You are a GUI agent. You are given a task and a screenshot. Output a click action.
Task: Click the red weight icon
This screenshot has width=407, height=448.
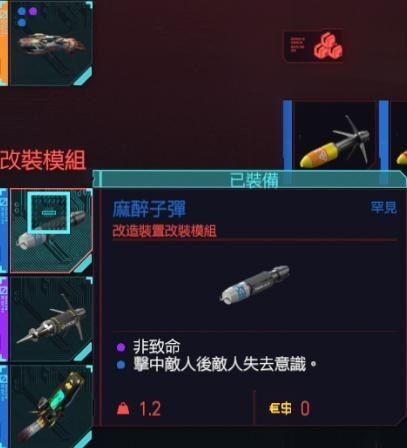[x=123, y=408]
